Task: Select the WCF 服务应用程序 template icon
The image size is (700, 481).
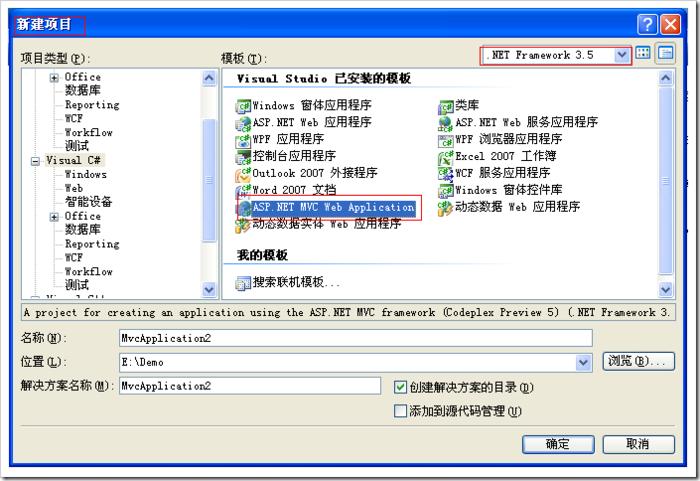Action: (446, 174)
